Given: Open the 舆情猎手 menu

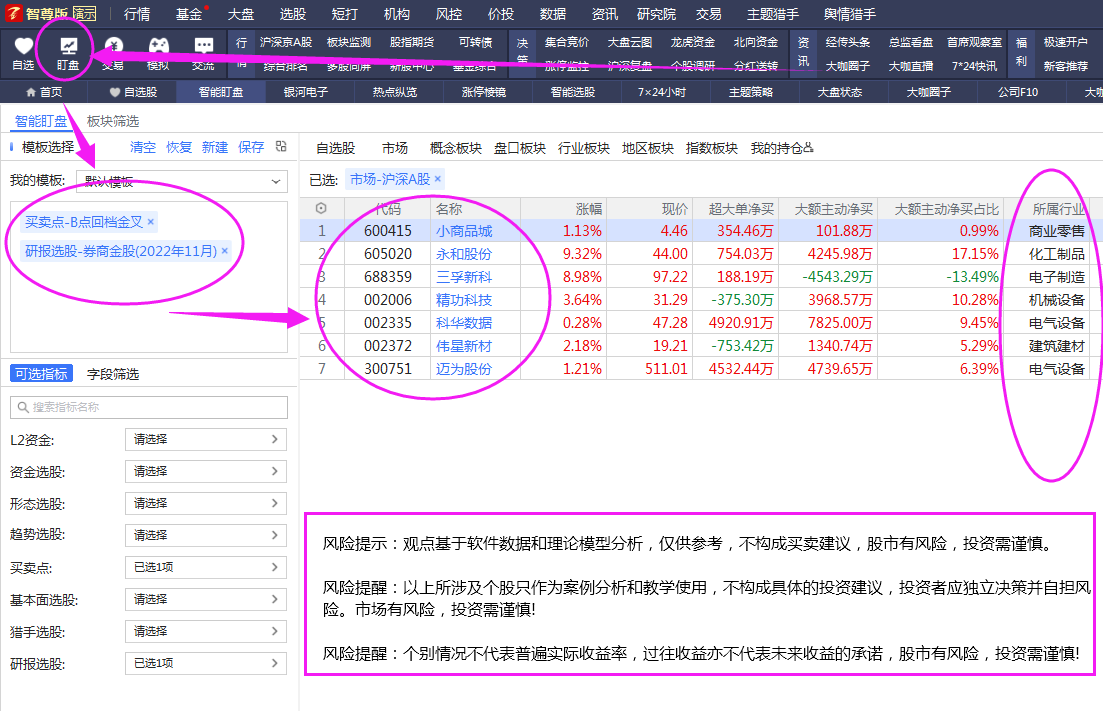Looking at the screenshot, I should coord(850,14).
